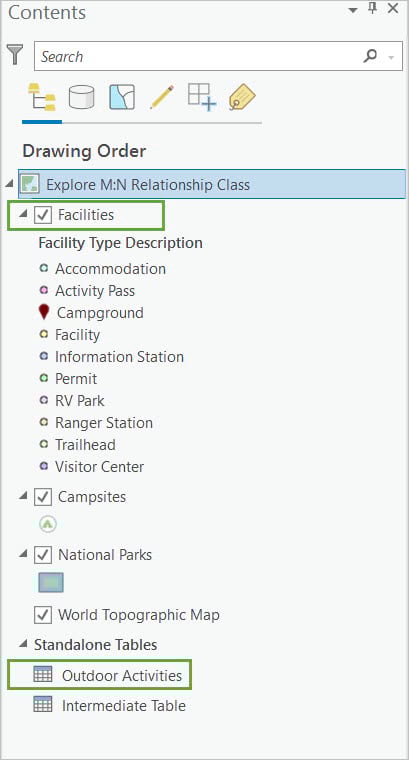Collapse the Standalone Tables group
Viewport: 409px width, 760px height.
pyautogui.click(x=23, y=644)
